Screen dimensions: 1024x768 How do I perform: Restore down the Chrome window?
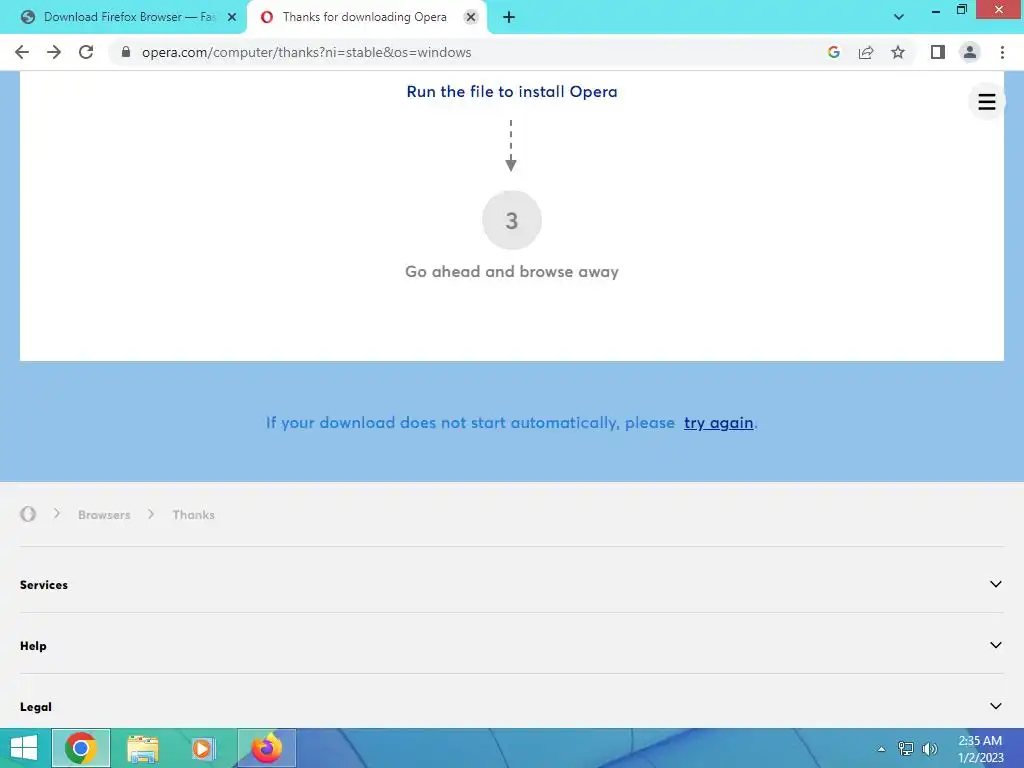961,10
